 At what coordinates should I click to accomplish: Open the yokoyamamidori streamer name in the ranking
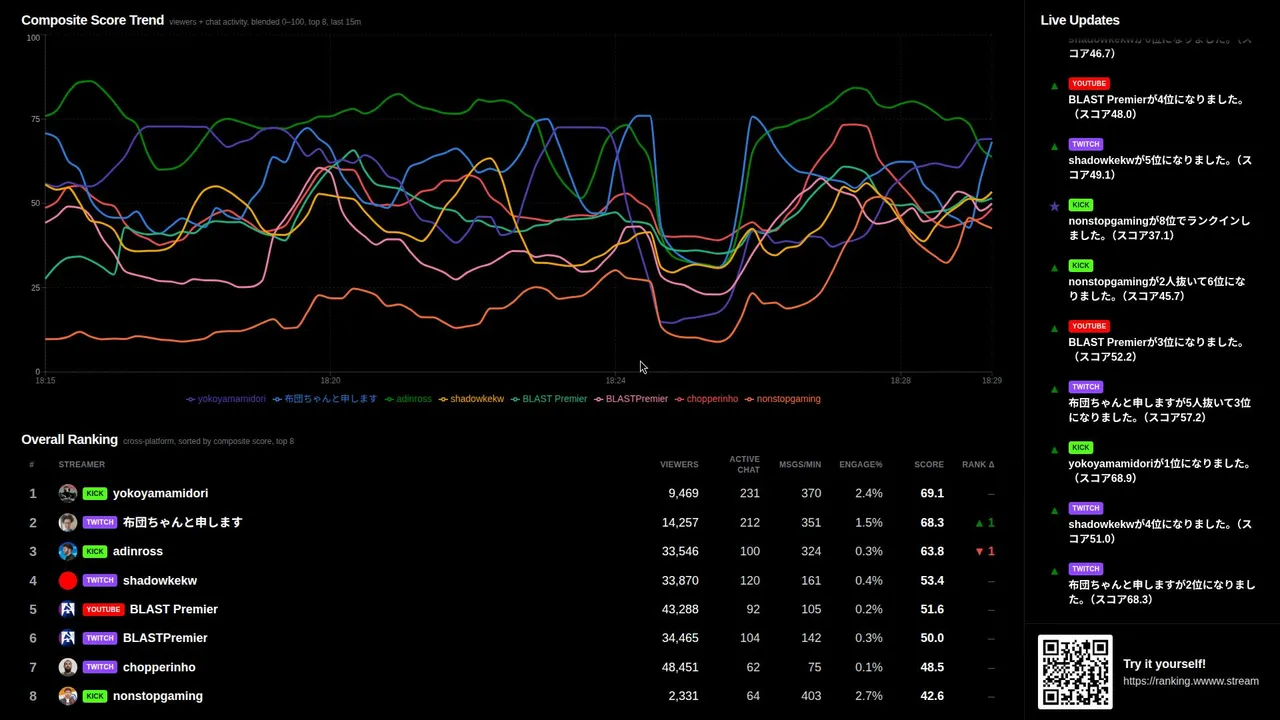point(160,493)
